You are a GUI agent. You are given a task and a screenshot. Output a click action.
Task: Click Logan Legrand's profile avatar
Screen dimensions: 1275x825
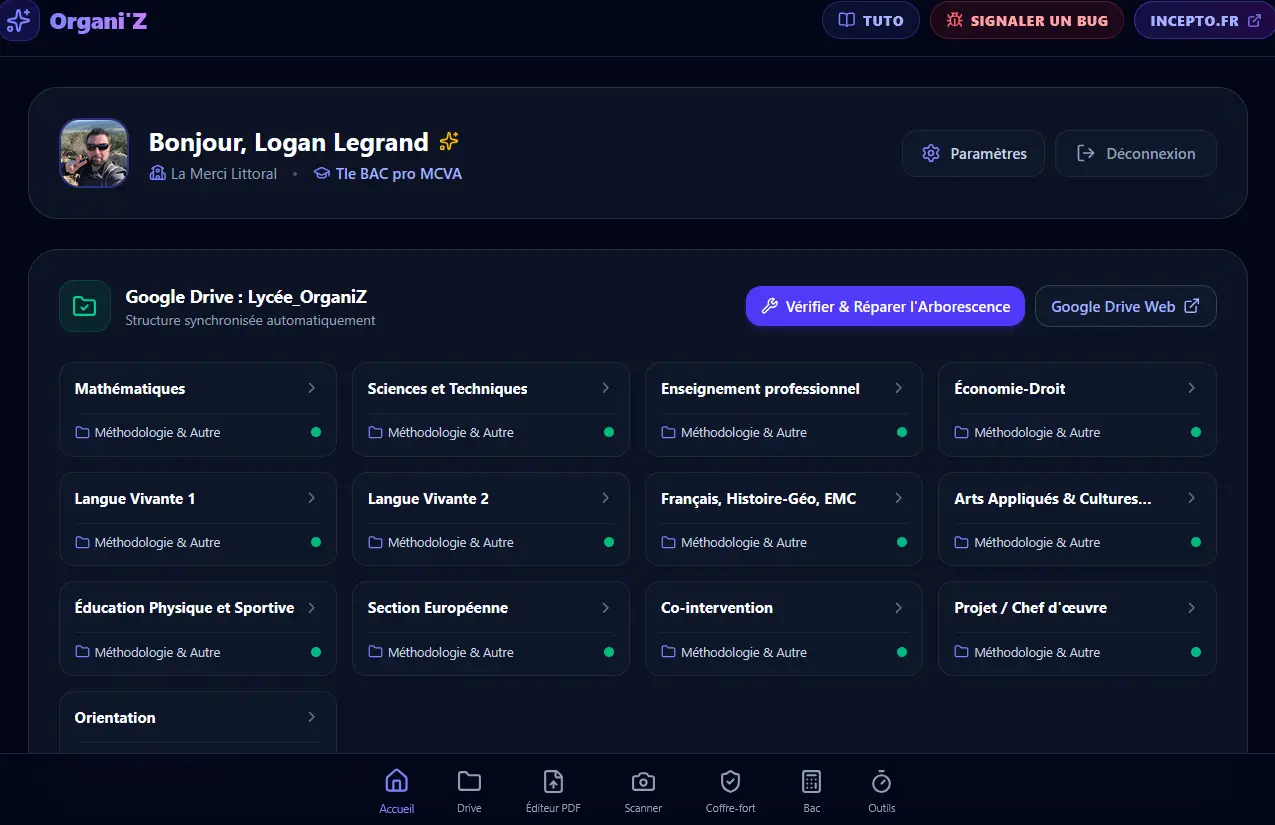[x=94, y=153]
